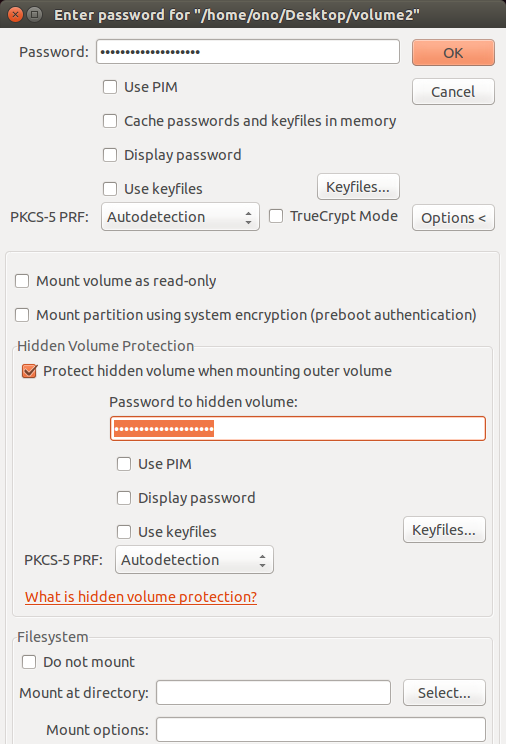Collapse the dialog with Options < button
The image size is (506, 744).
click(453, 218)
